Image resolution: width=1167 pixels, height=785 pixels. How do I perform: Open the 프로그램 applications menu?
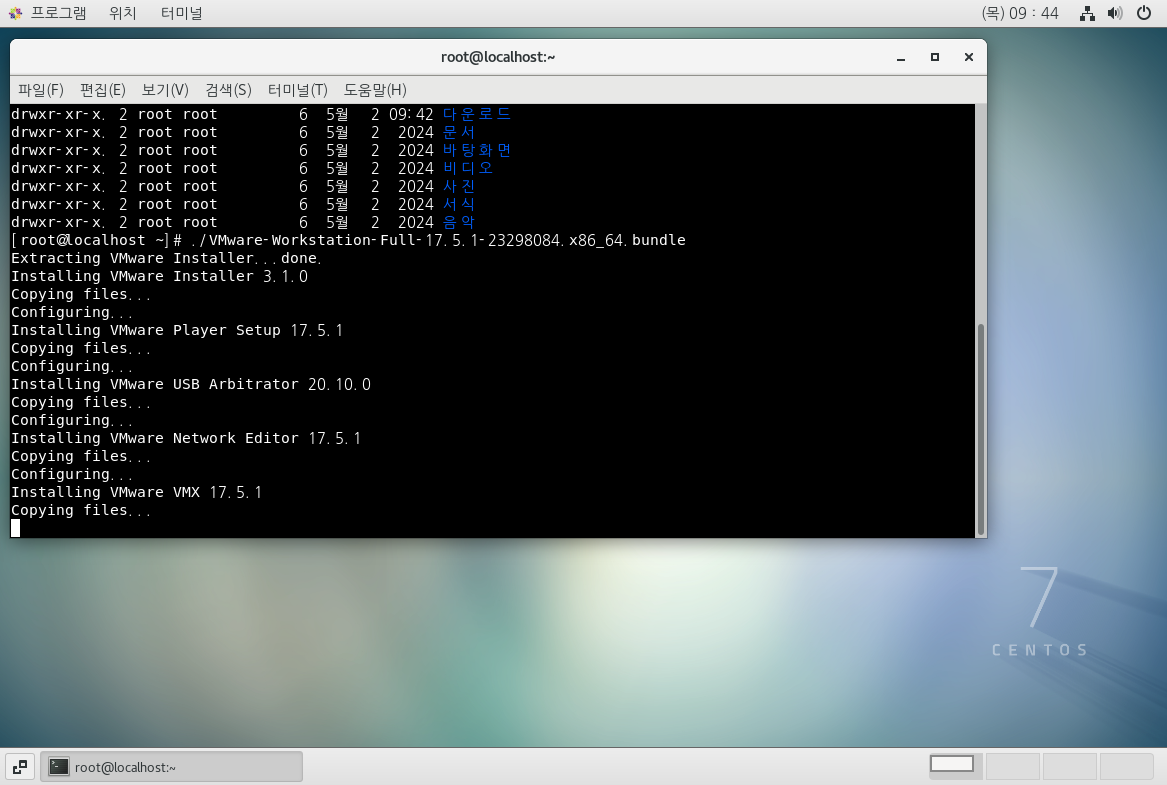pos(58,13)
